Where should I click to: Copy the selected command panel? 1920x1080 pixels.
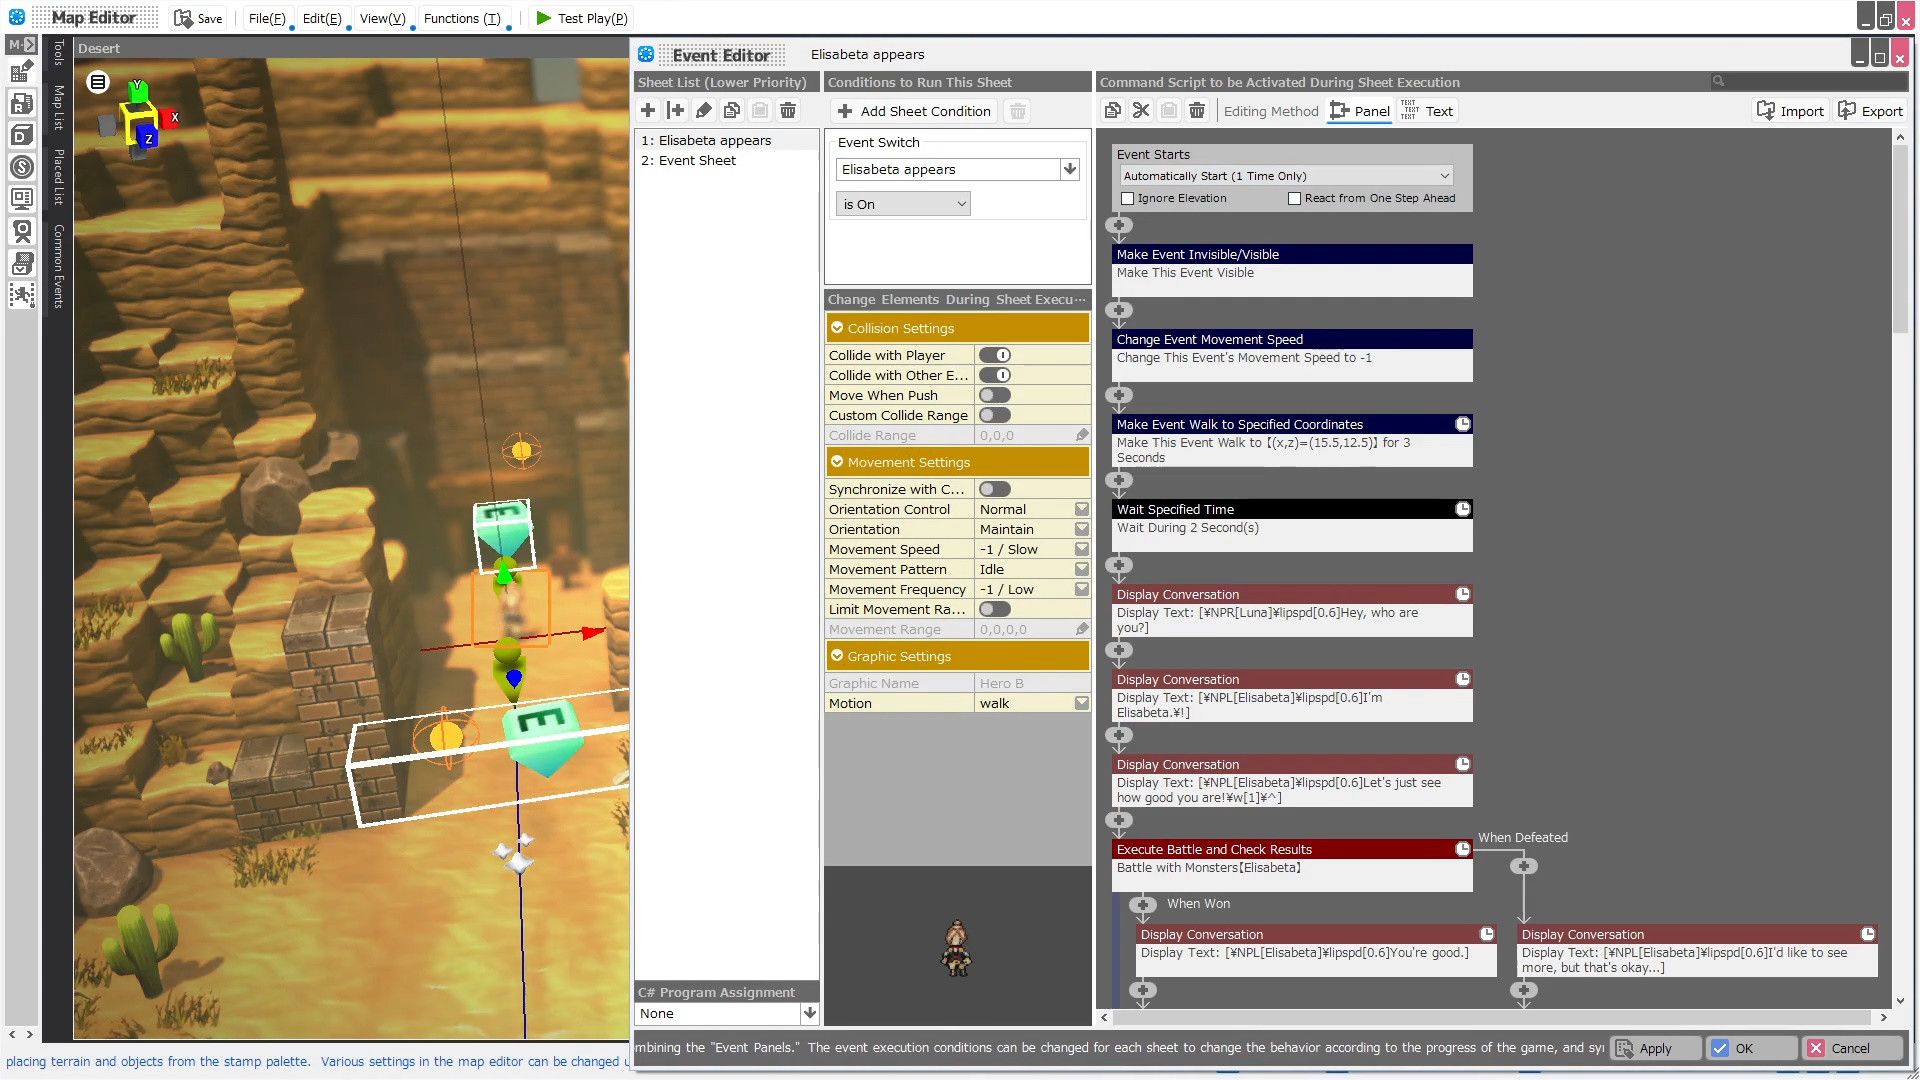[1112, 111]
